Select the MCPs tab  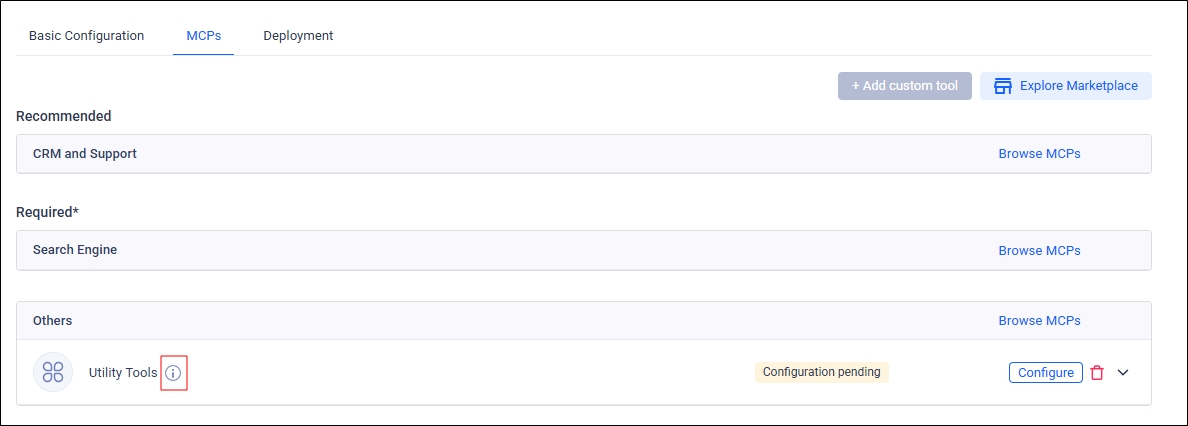click(x=203, y=35)
